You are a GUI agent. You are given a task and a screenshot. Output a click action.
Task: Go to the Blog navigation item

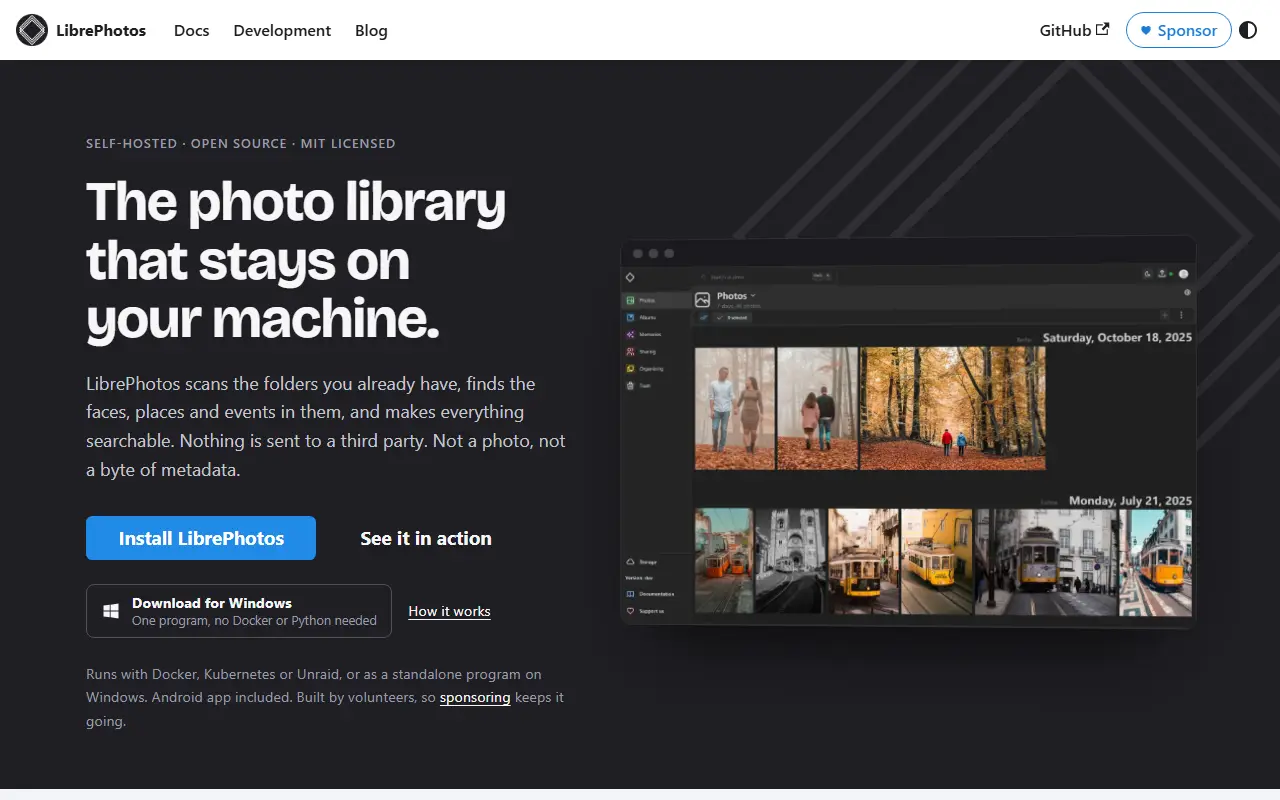coord(371,30)
